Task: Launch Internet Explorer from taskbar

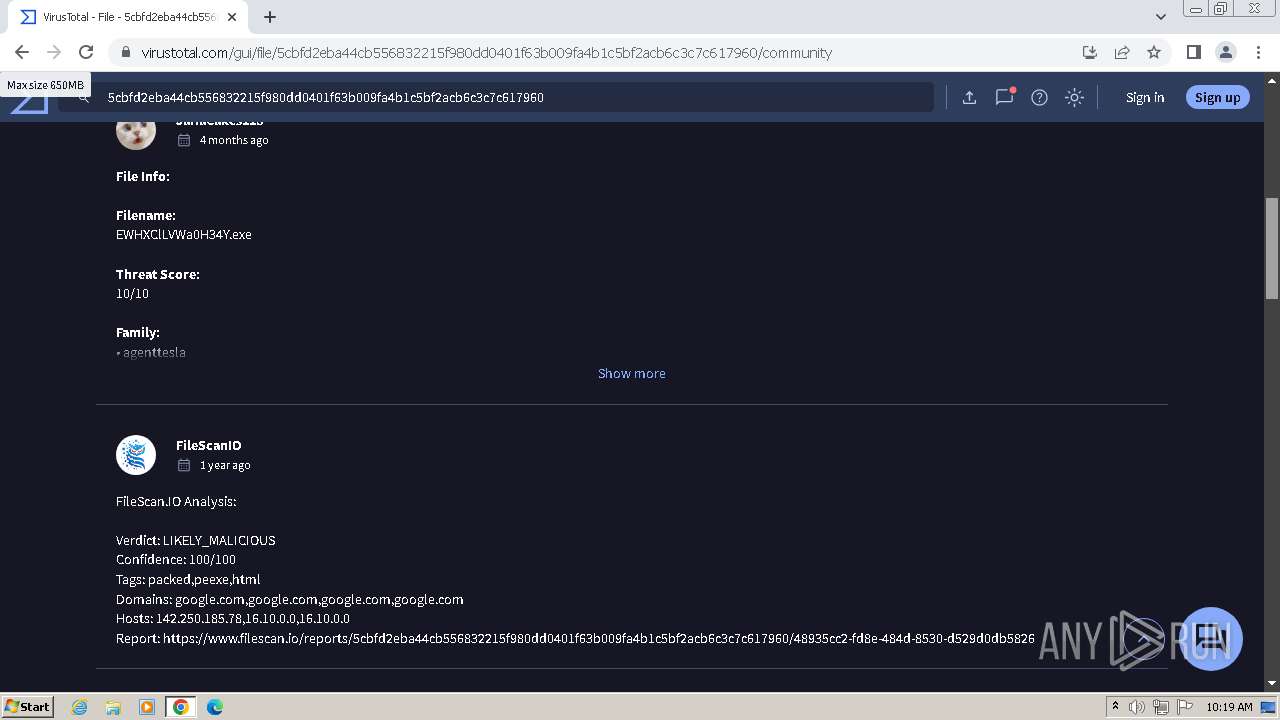Action: (x=79, y=707)
